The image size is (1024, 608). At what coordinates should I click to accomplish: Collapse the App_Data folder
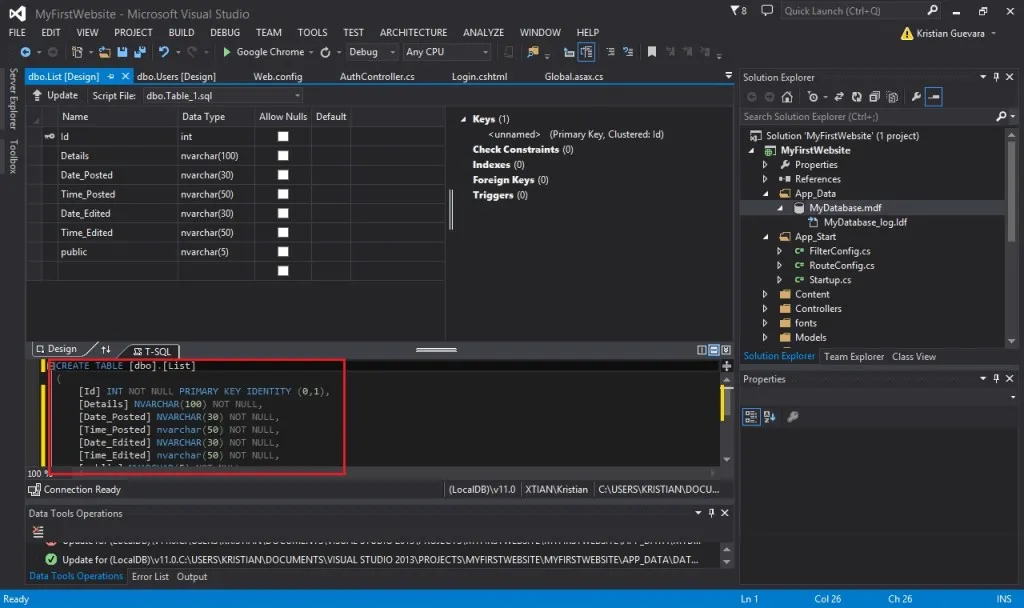pos(765,194)
